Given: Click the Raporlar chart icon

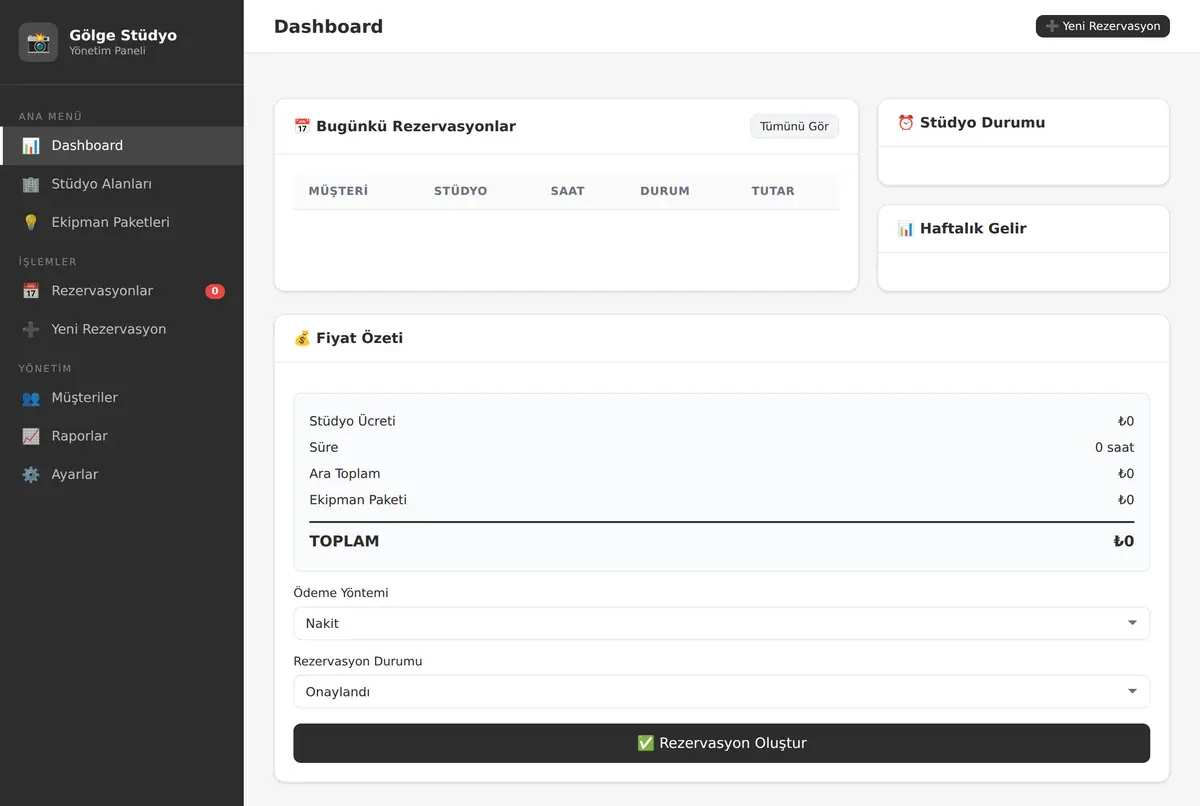Looking at the screenshot, I should tap(31, 436).
